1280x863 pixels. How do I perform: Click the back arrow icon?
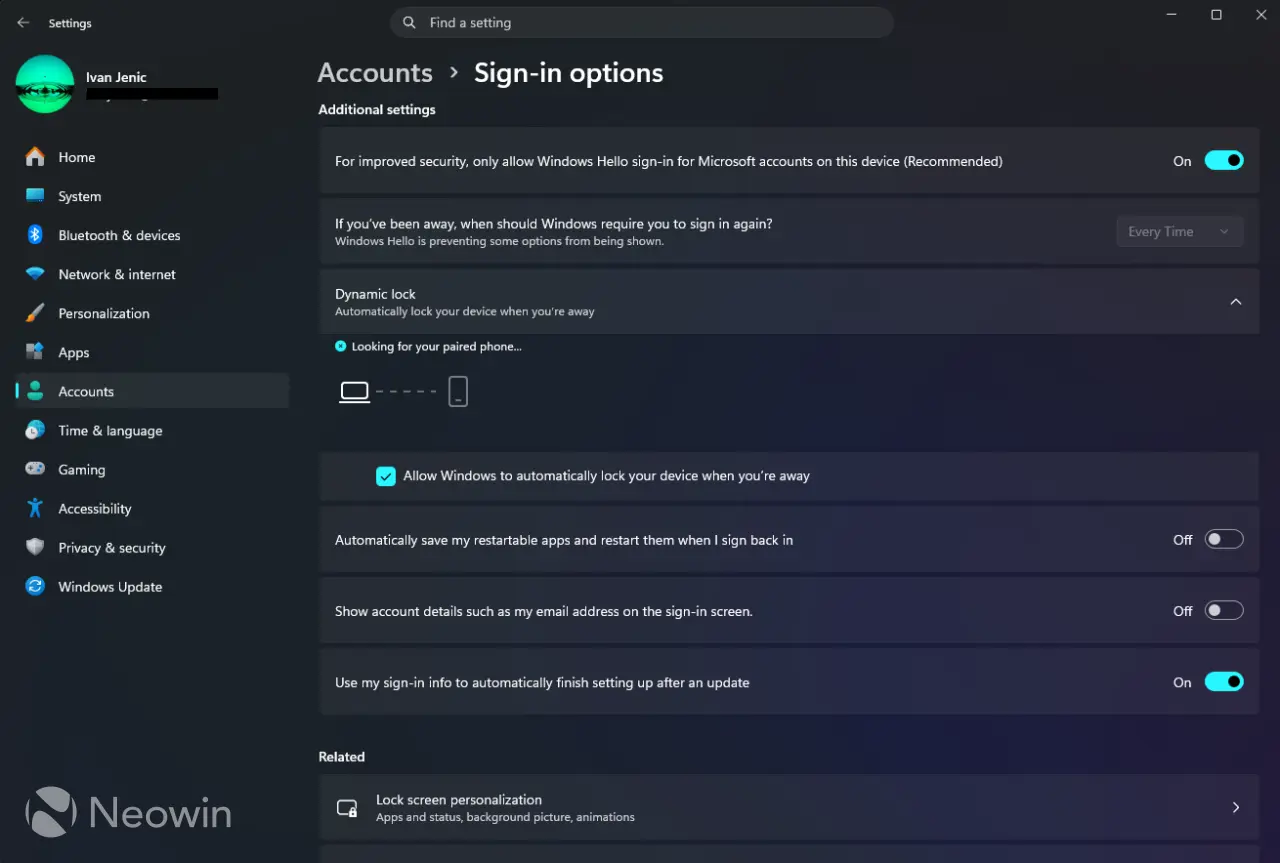coord(23,23)
